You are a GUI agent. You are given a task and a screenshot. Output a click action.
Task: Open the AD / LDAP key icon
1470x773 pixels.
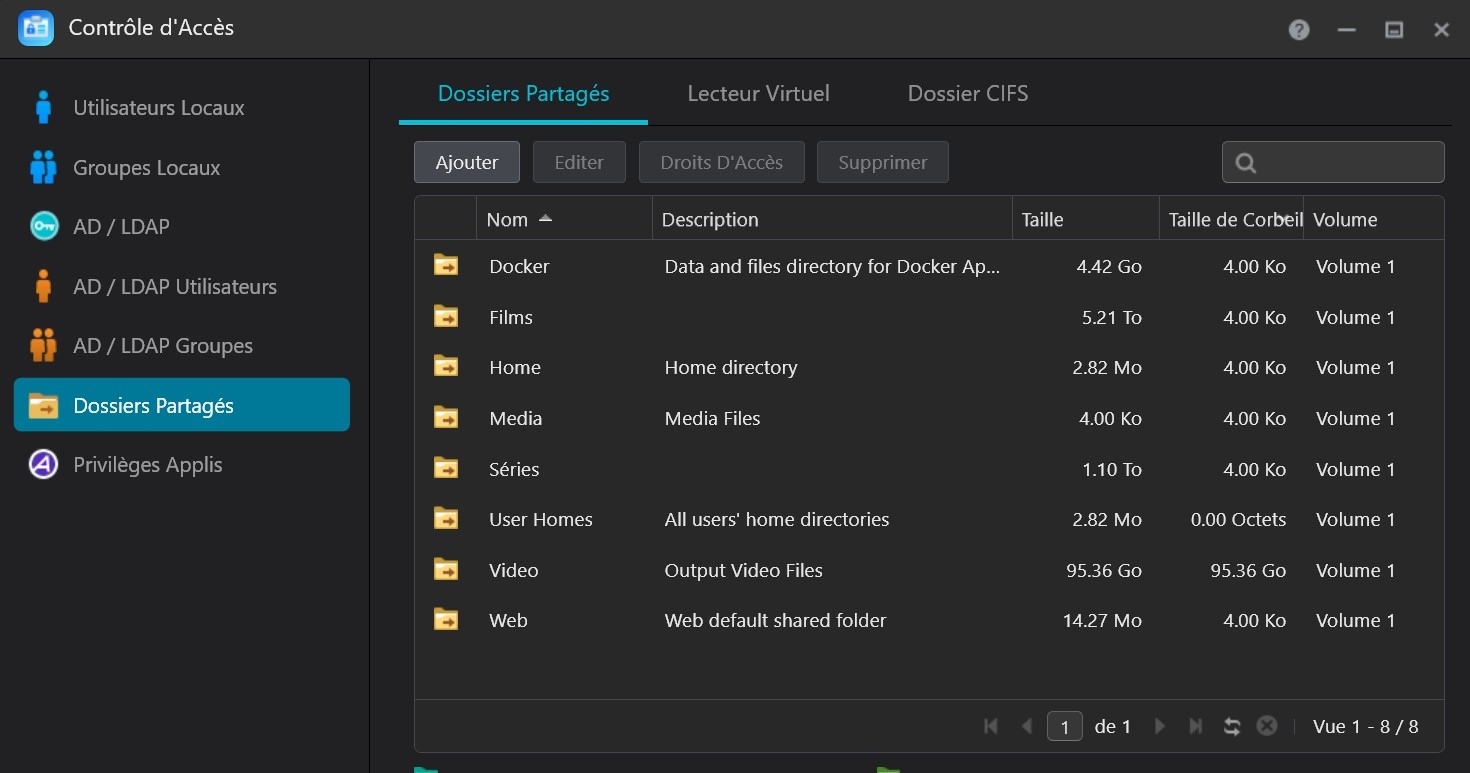[44, 227]
